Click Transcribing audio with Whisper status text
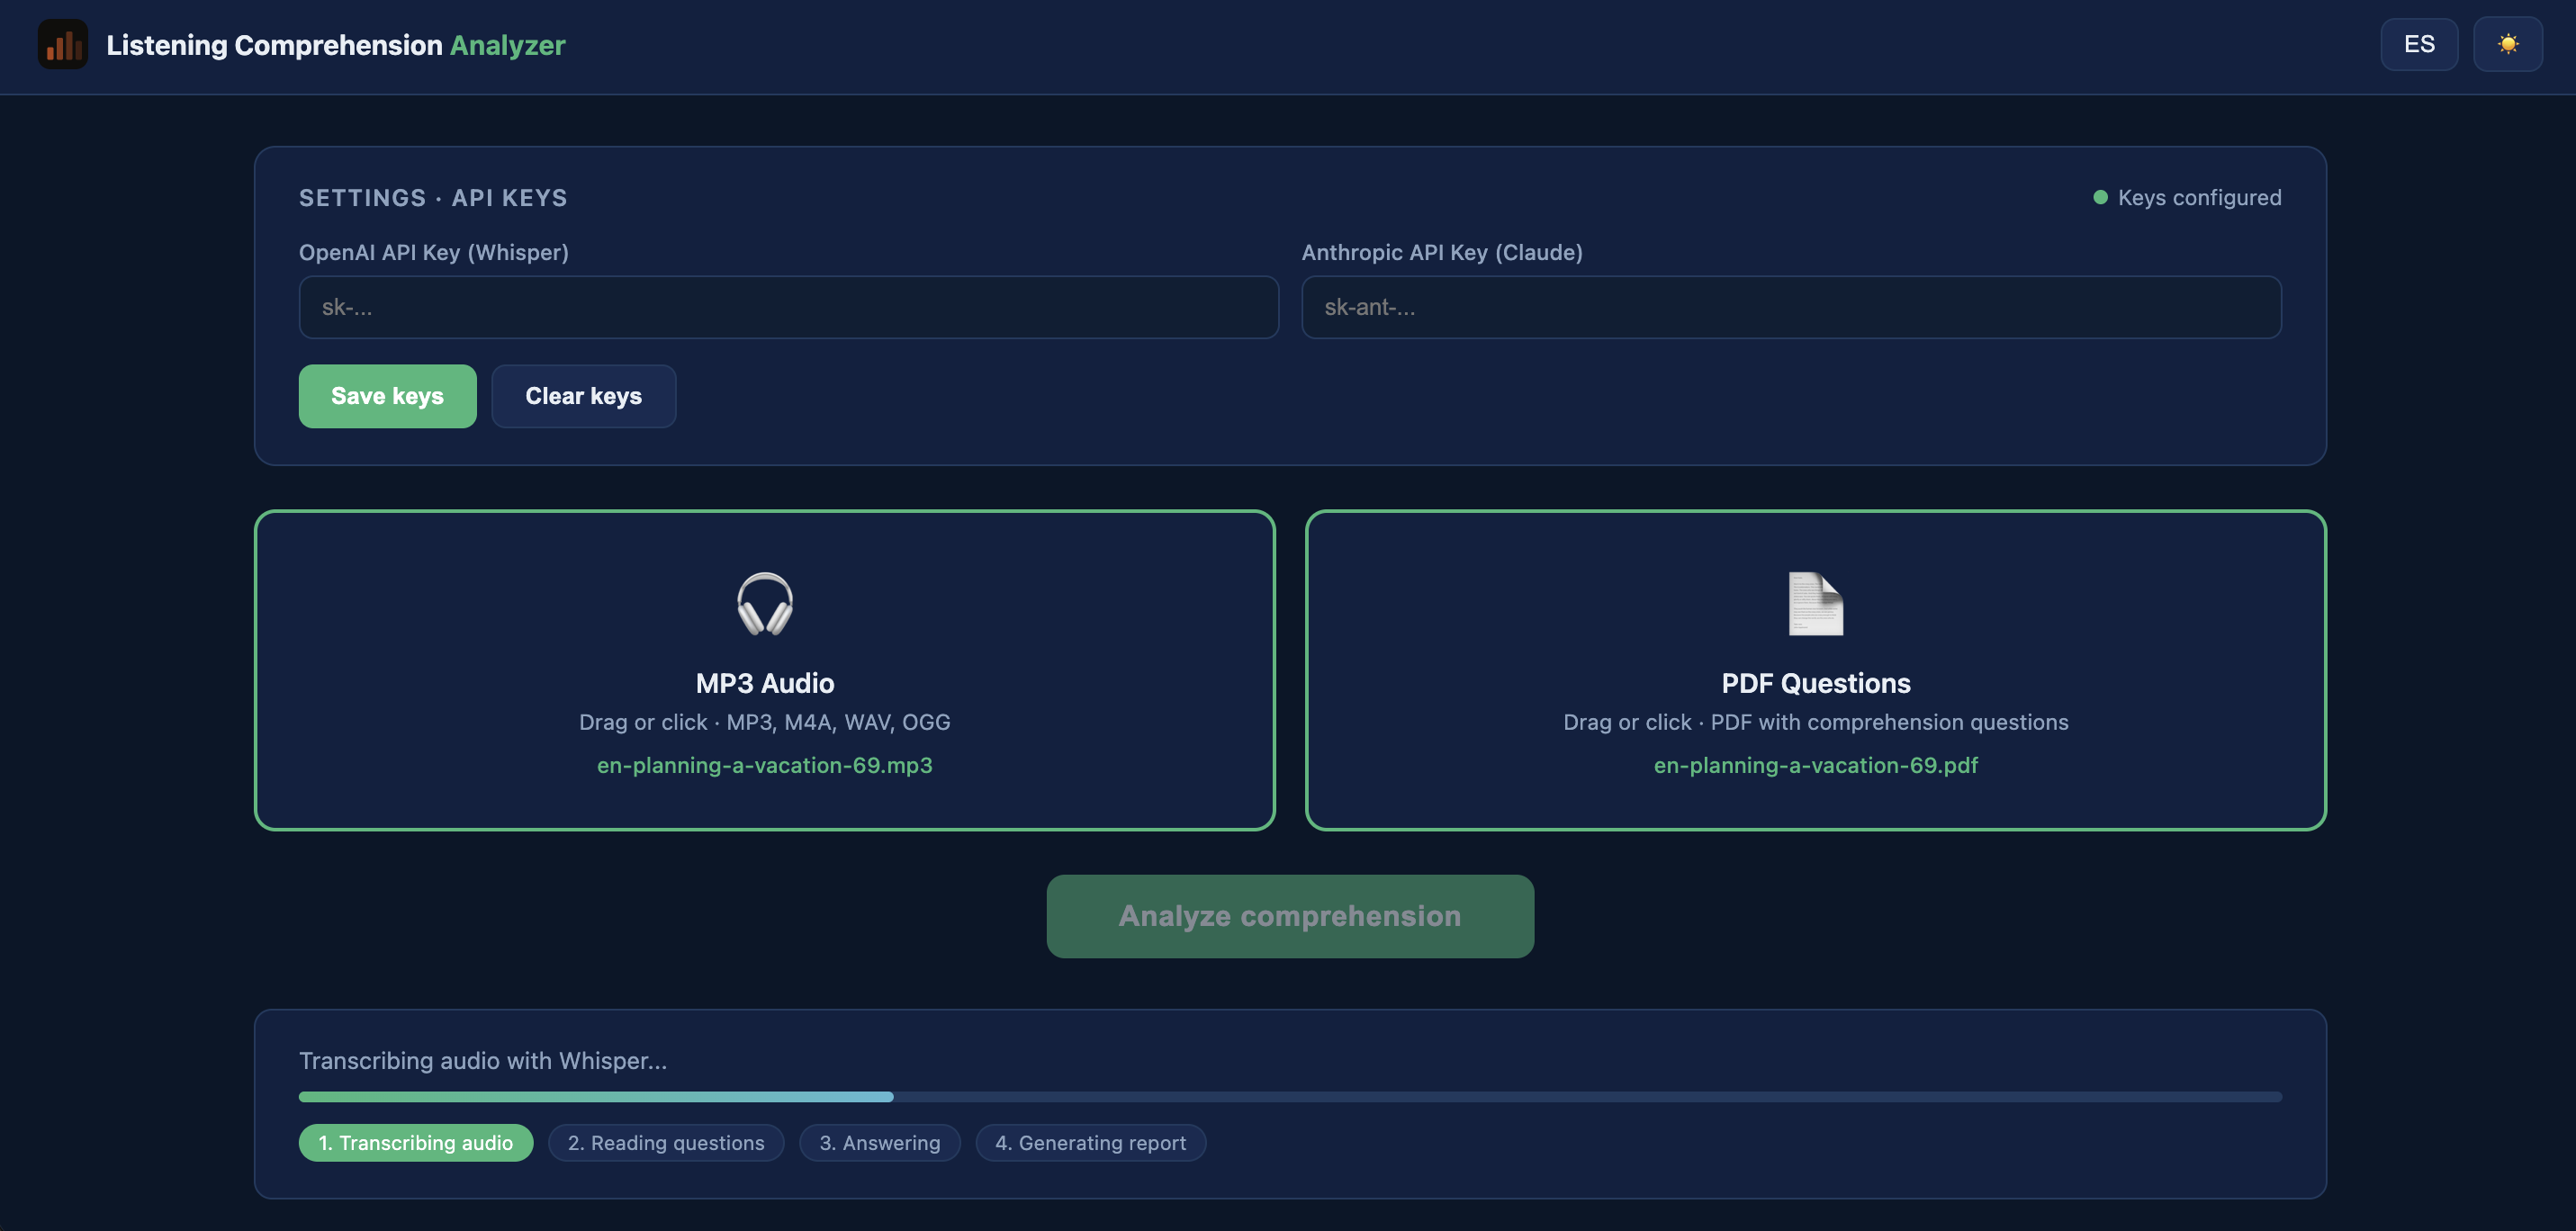The image size is (2576, 1231). coord(482,1060)
